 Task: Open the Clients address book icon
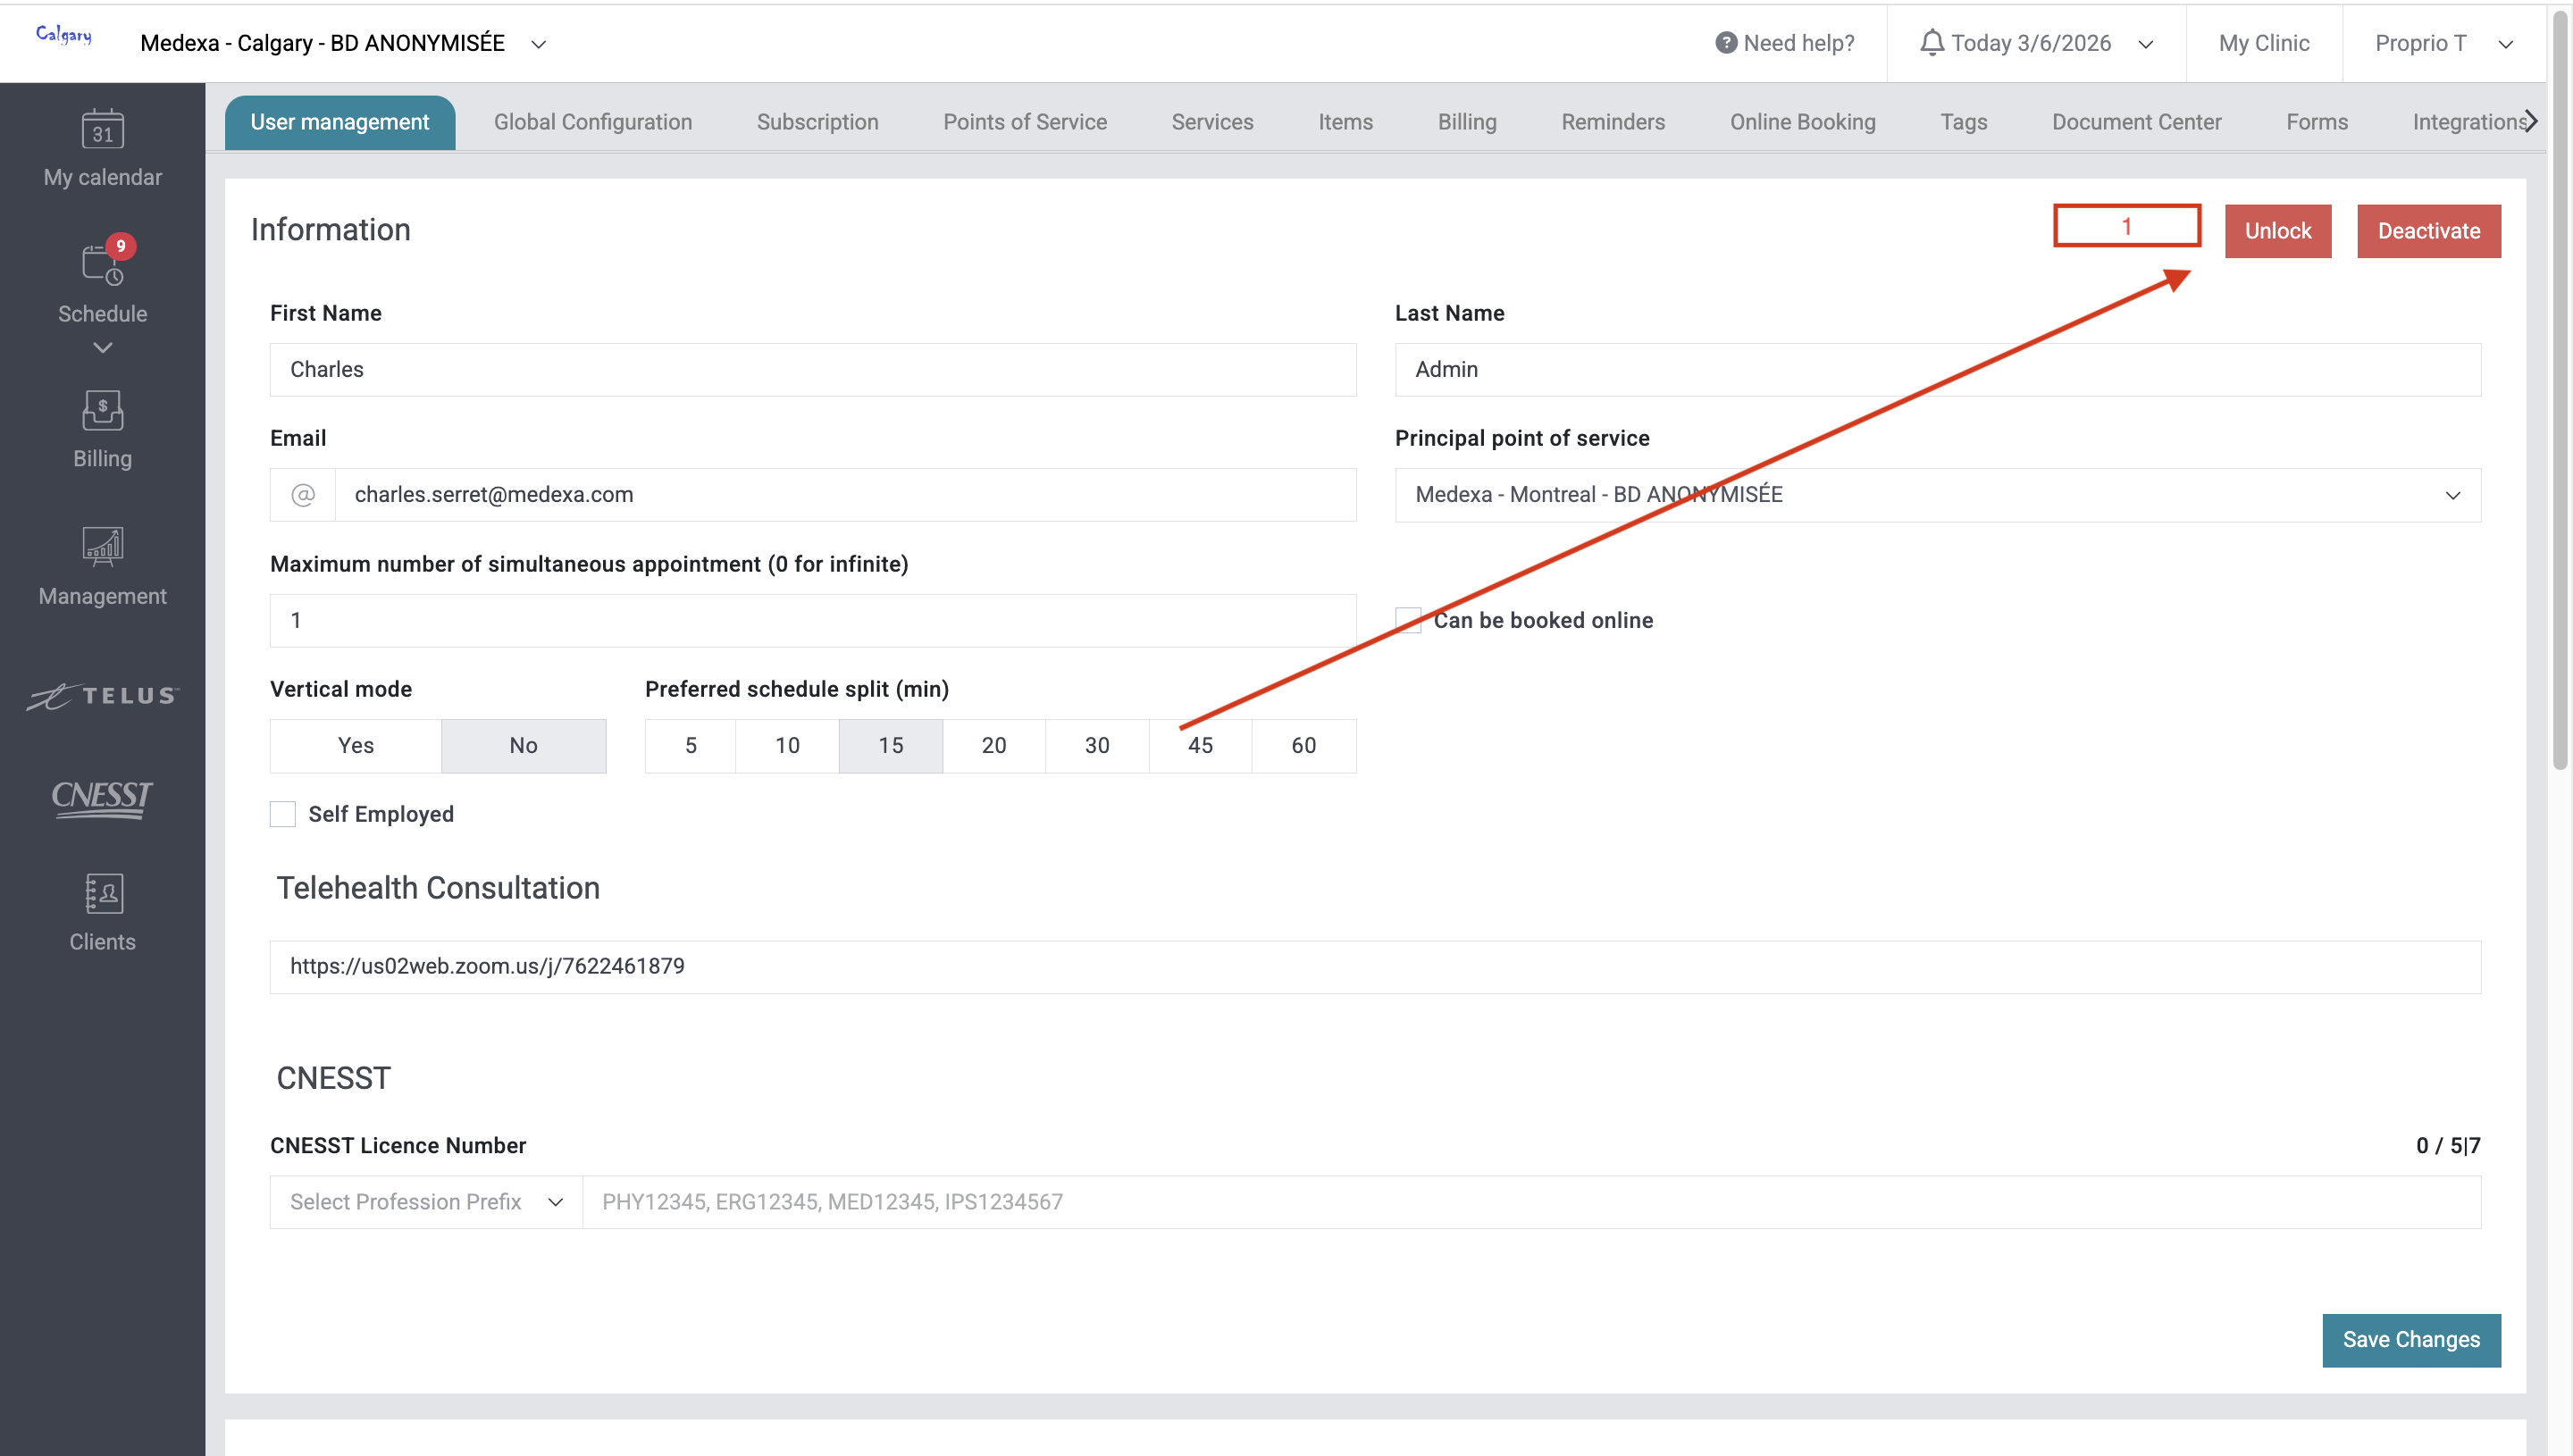102,894
